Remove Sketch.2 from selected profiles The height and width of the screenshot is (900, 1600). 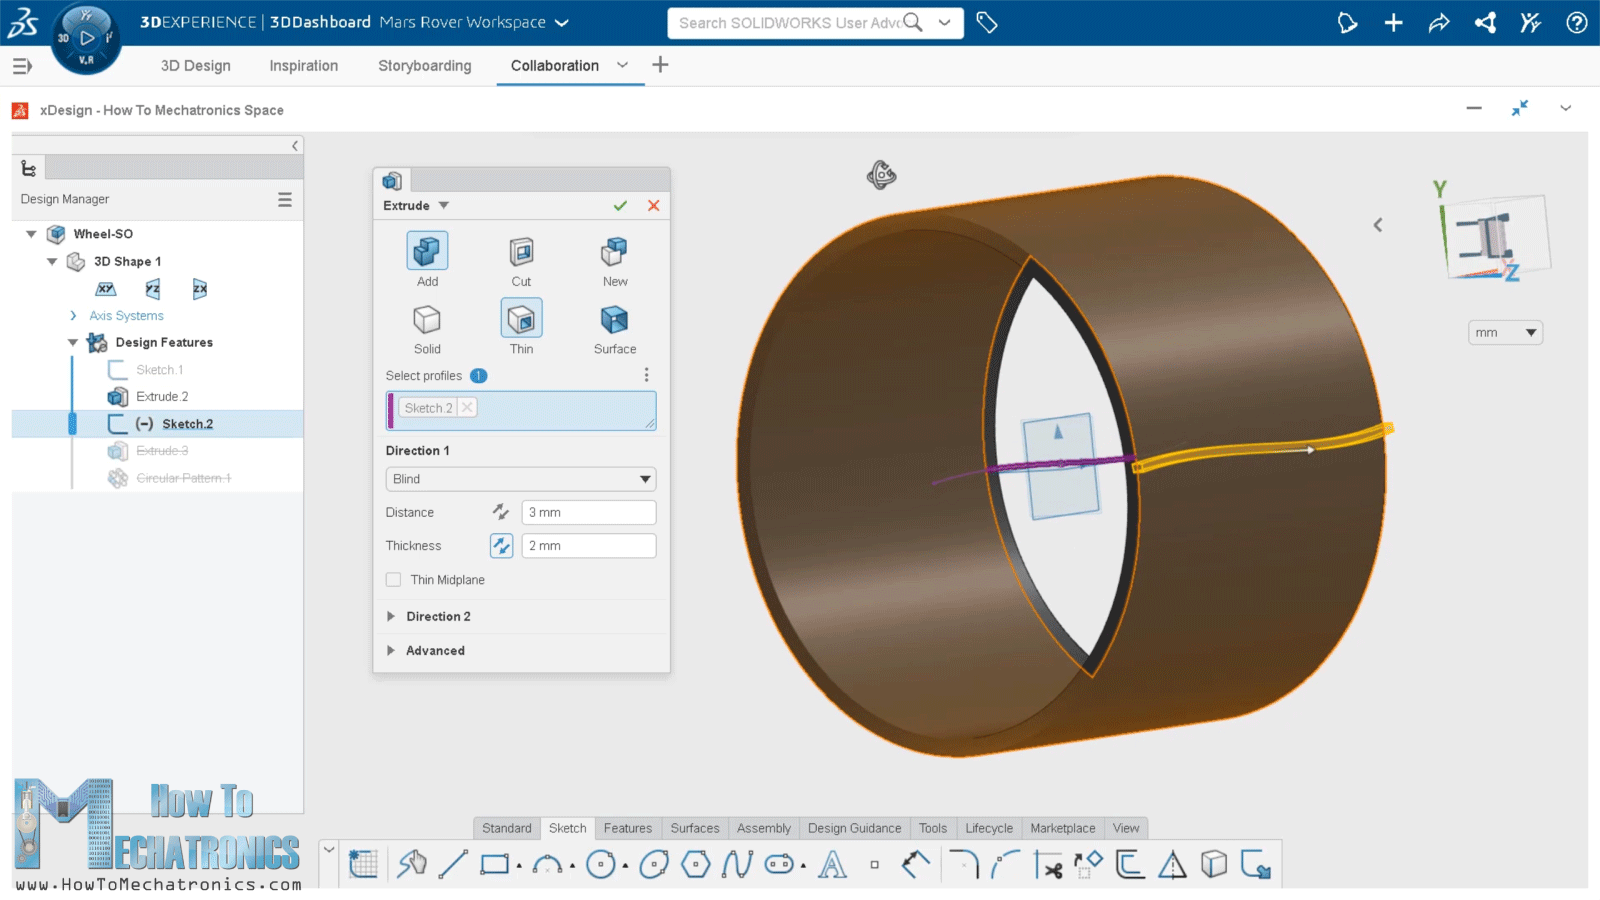point(467,408)
